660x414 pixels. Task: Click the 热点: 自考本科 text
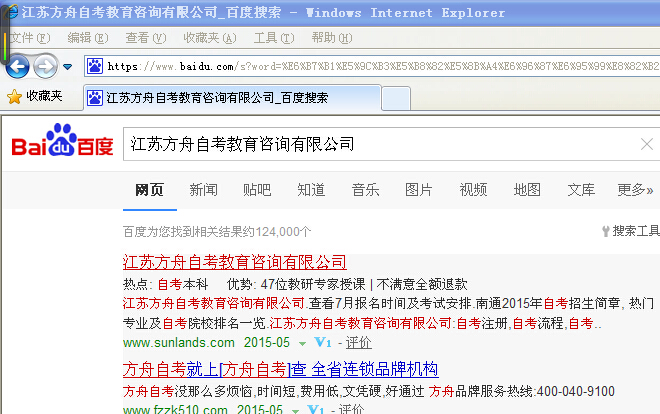coord(165,284)
